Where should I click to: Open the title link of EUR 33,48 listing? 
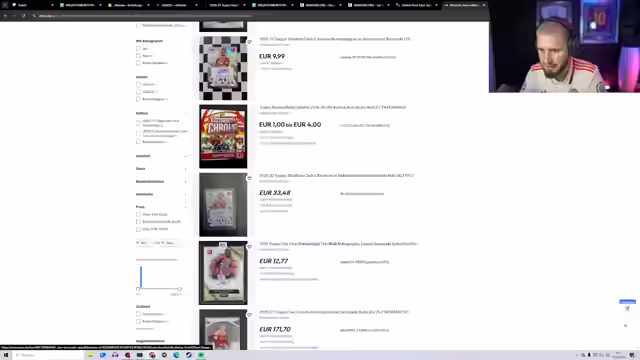point(336,175)
